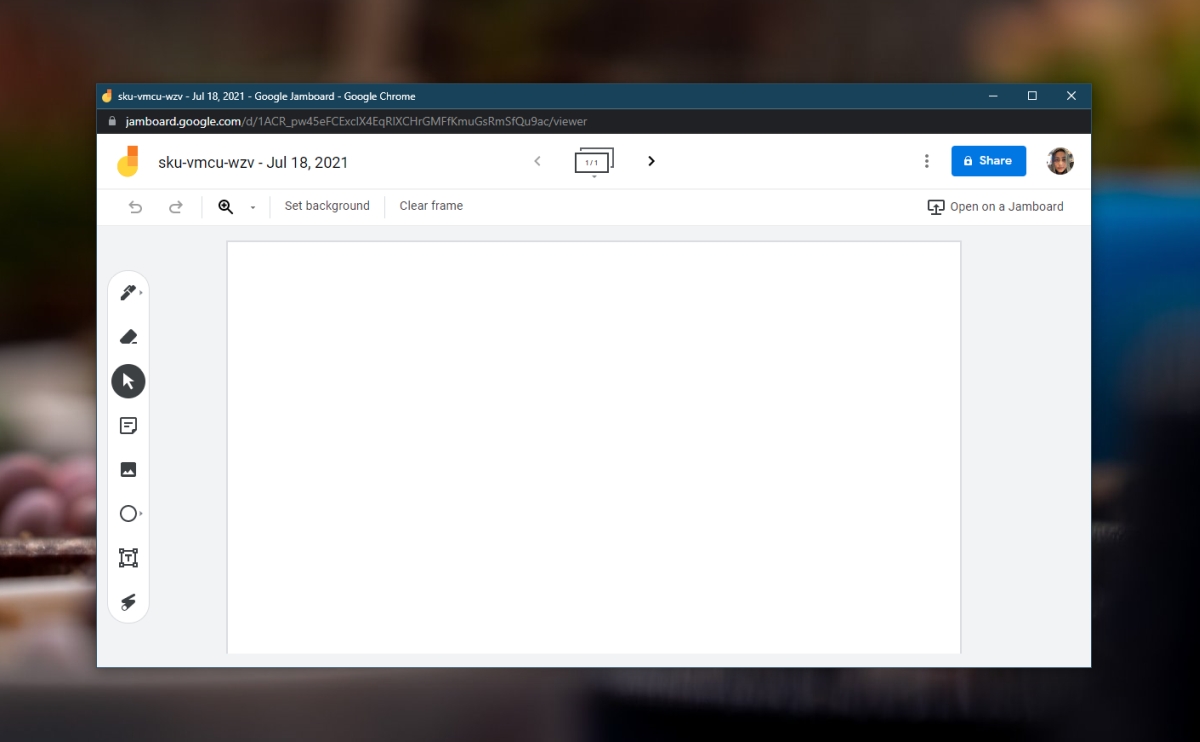Viewport: 1200px width, 742px height.
Task: Redo the last action
Action: (x=176, y=207)
